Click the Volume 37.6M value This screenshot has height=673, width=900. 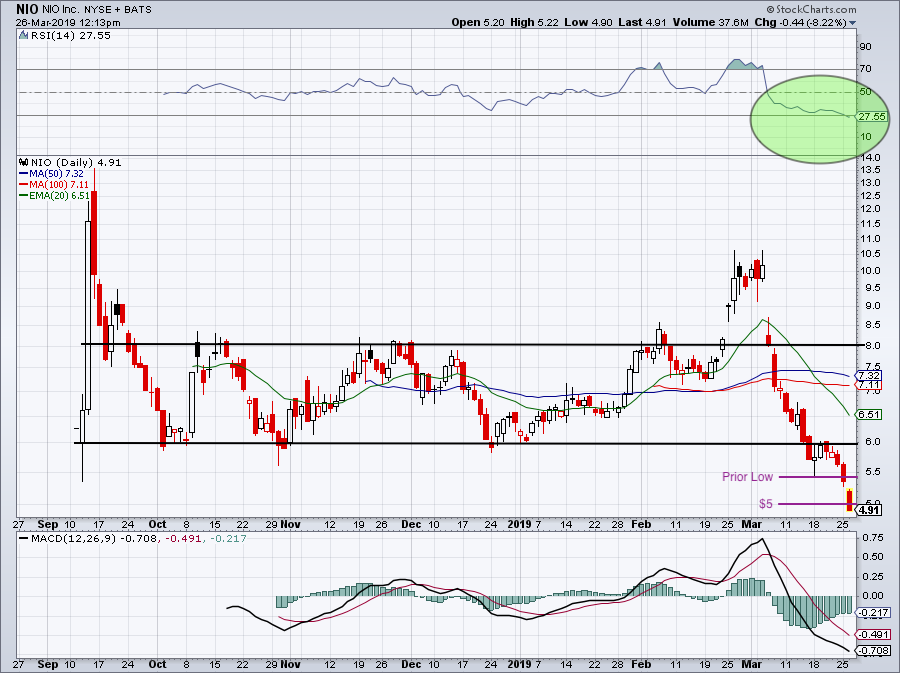coord(711,22)
